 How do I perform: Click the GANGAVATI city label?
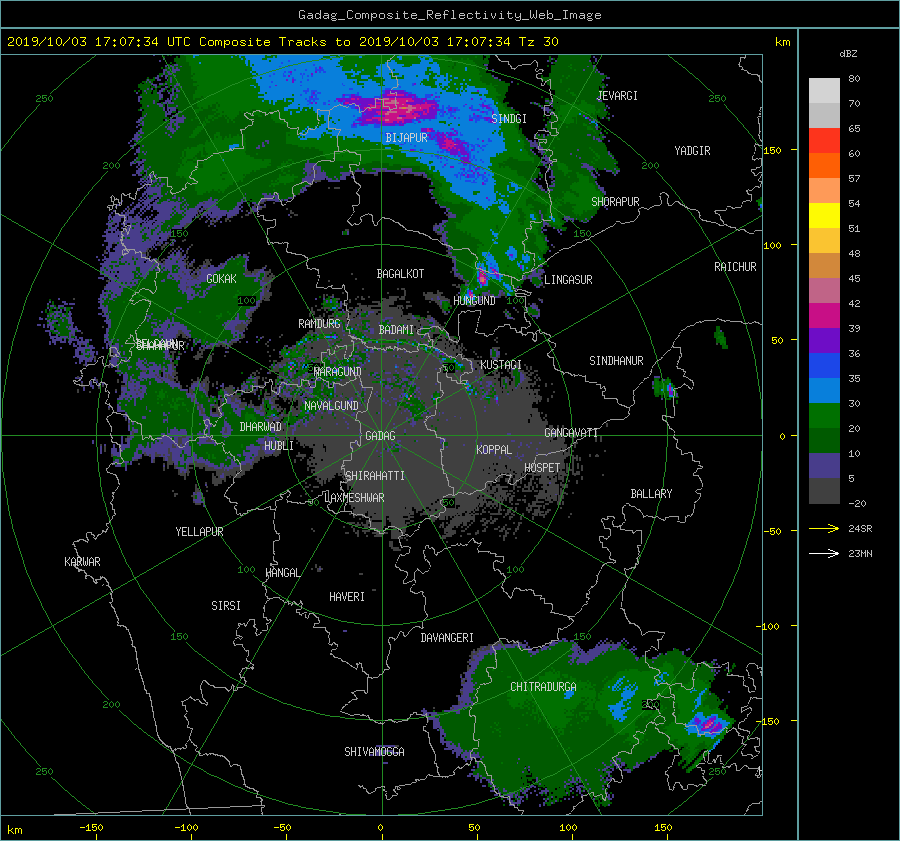pyautogui.click(x=571, y=432)
